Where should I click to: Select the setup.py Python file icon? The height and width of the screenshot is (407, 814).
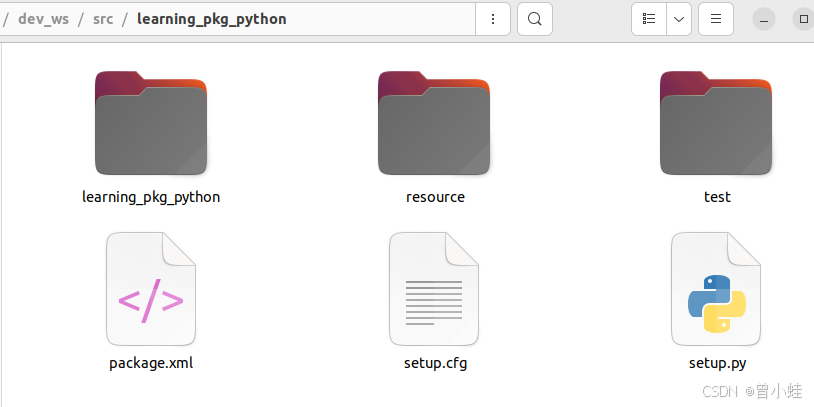tap(716, 289)
